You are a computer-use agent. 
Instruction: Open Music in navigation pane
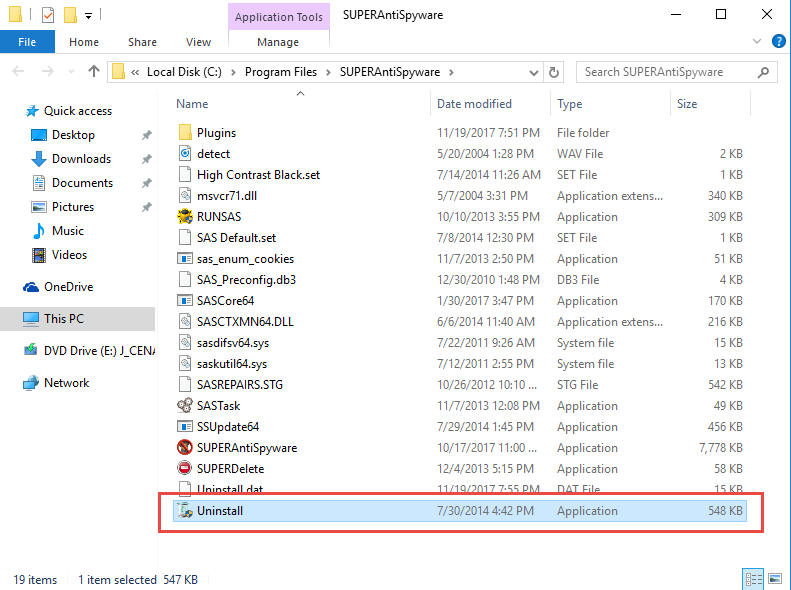[68, 230]
